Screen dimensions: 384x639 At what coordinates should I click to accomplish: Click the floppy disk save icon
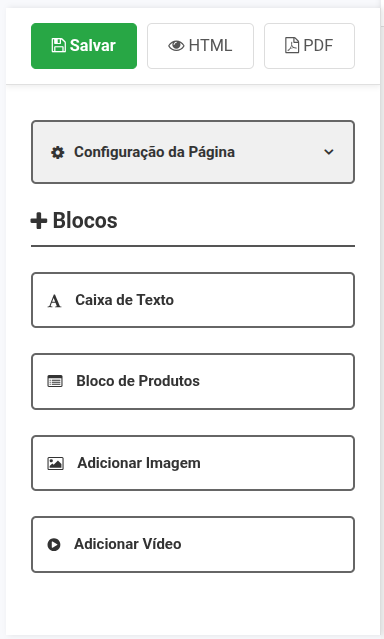click(x=59, y=46)
